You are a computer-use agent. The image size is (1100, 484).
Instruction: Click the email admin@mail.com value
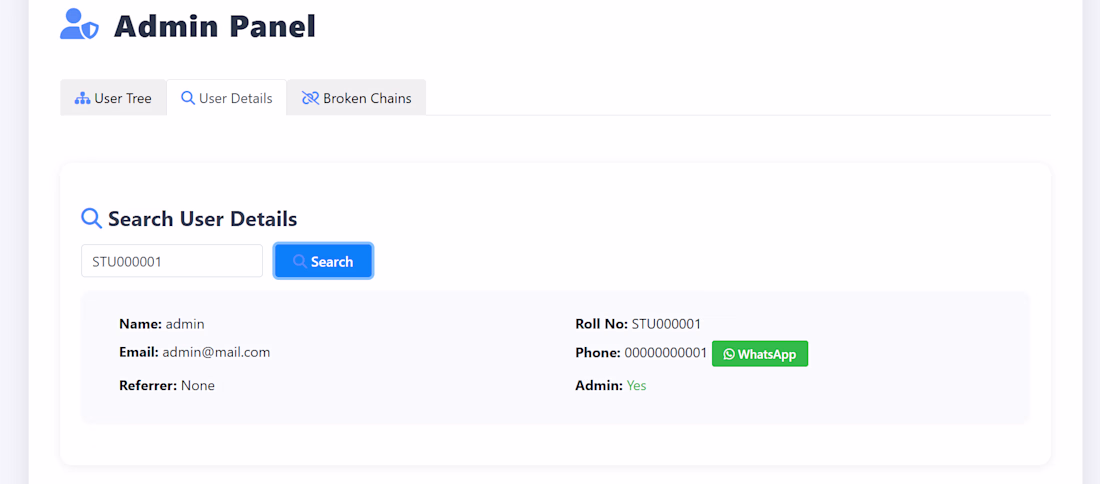(x=216, y=352)
